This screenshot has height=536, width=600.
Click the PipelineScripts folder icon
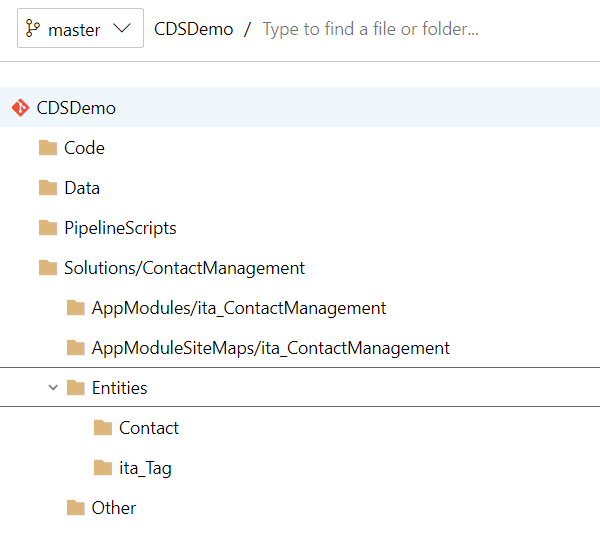click(x=48, y=228)
